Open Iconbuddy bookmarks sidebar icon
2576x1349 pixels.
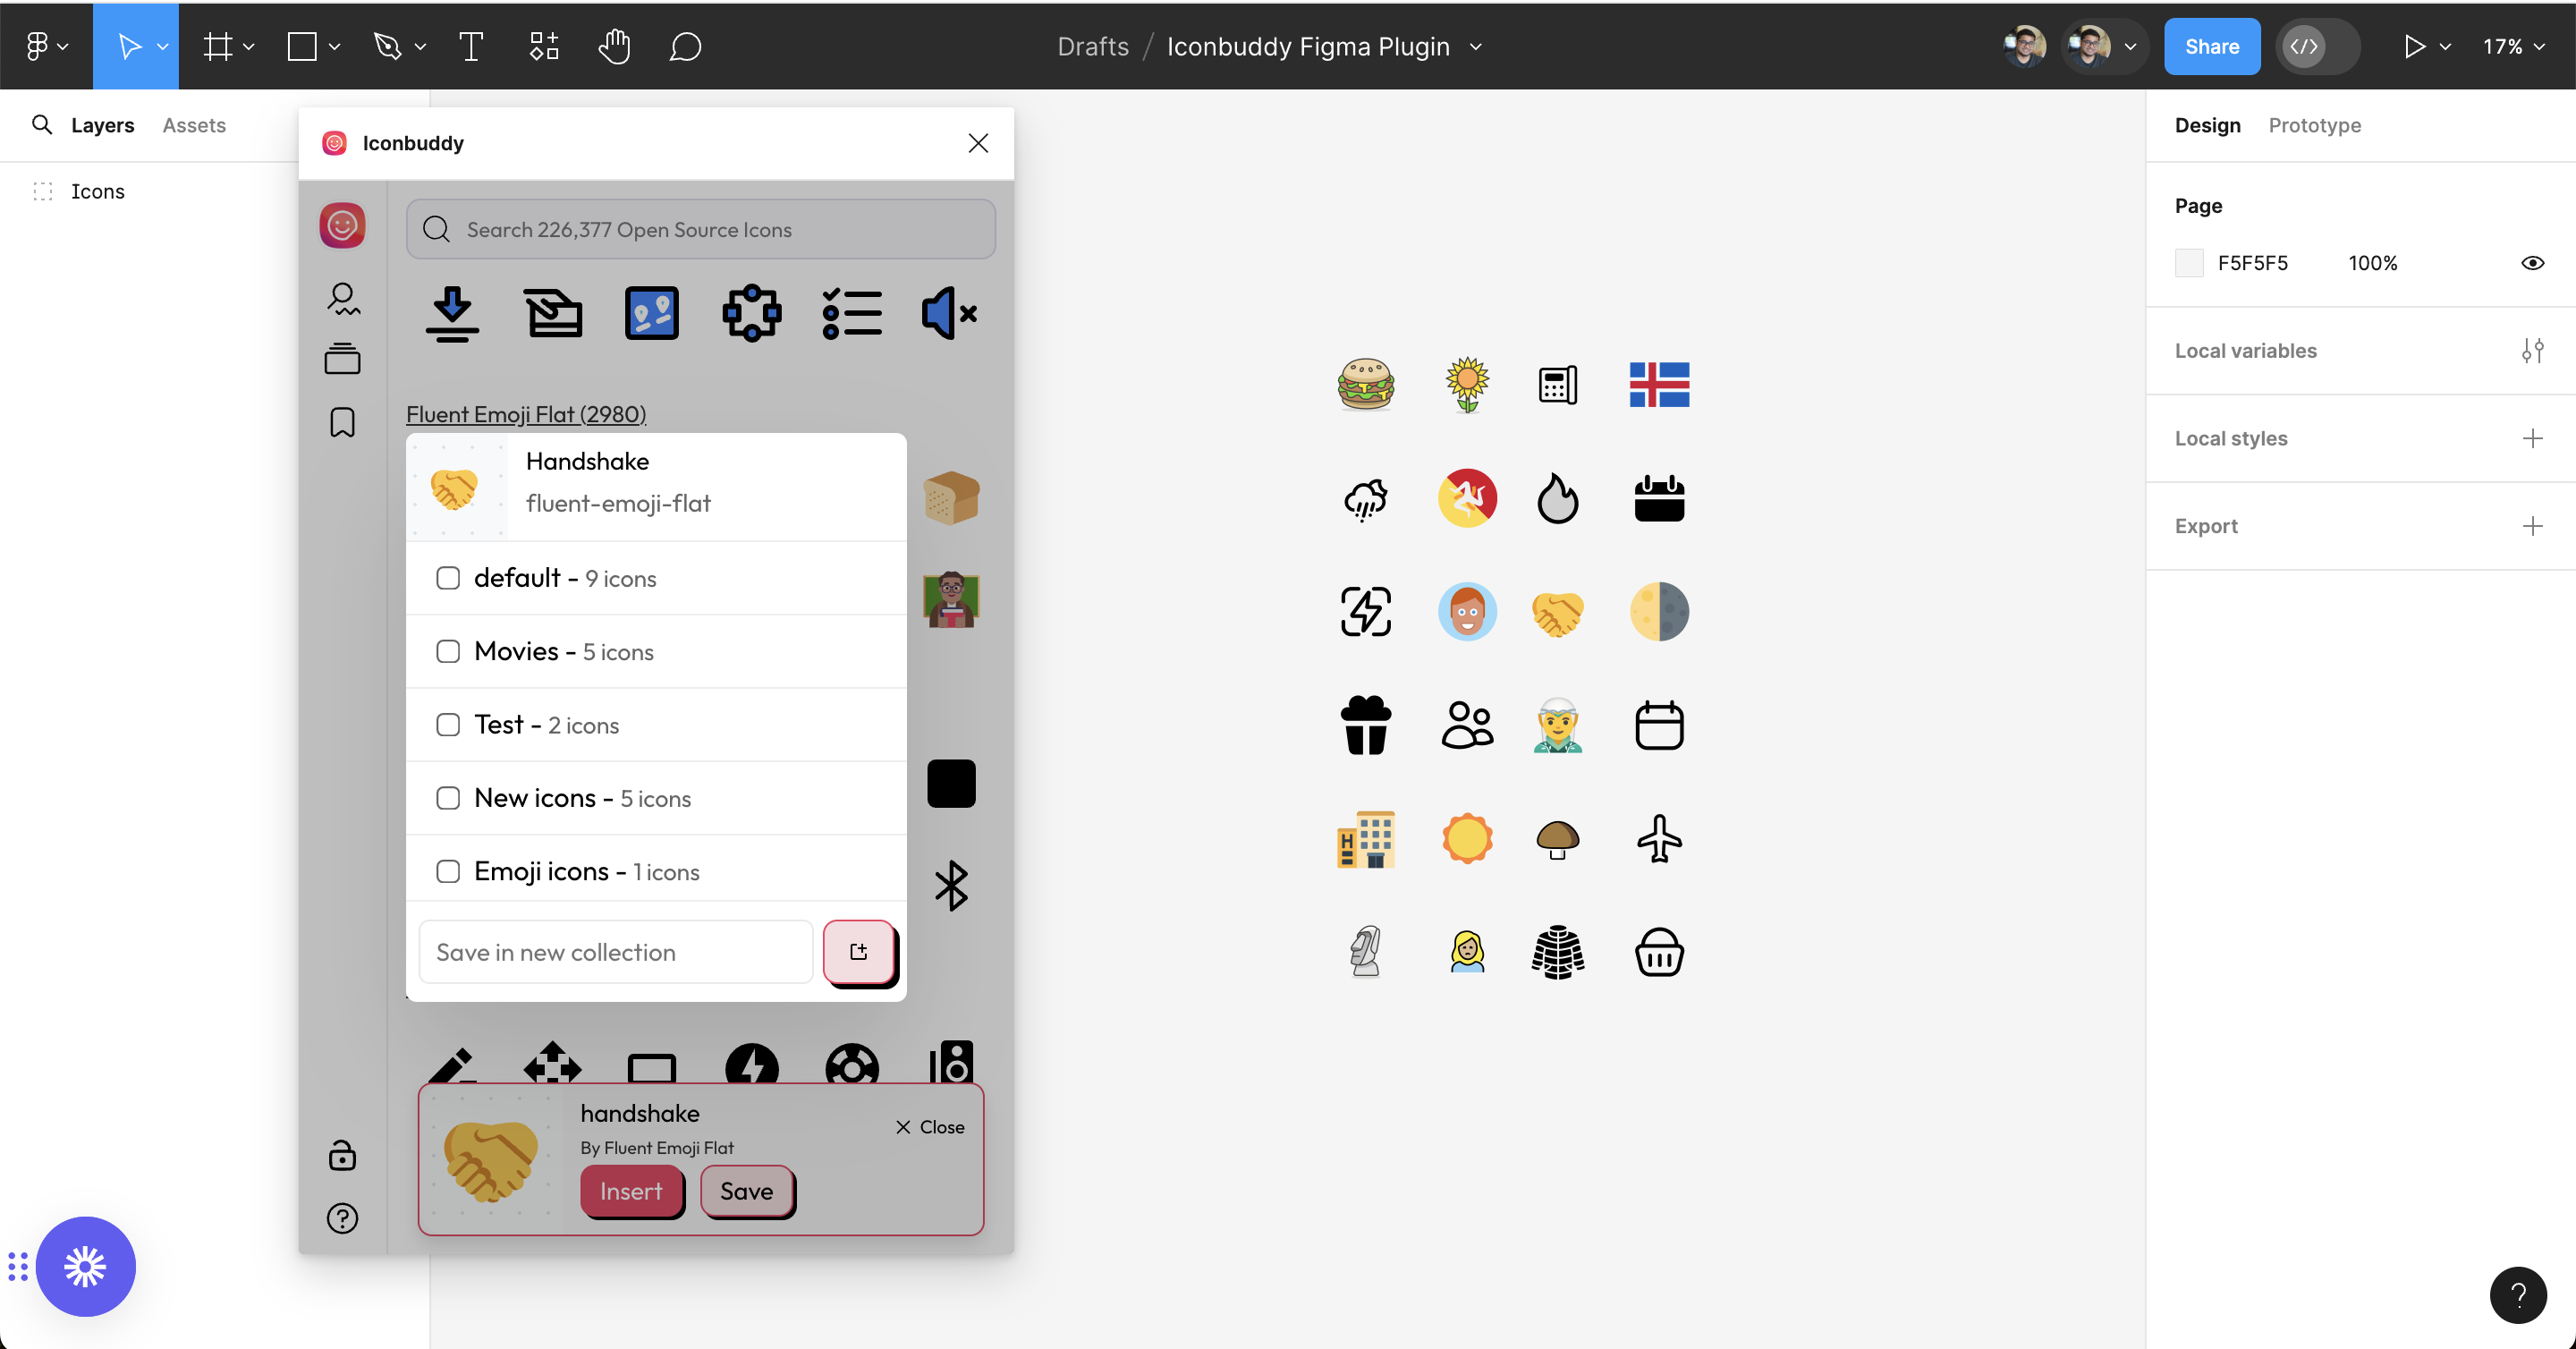342,422
